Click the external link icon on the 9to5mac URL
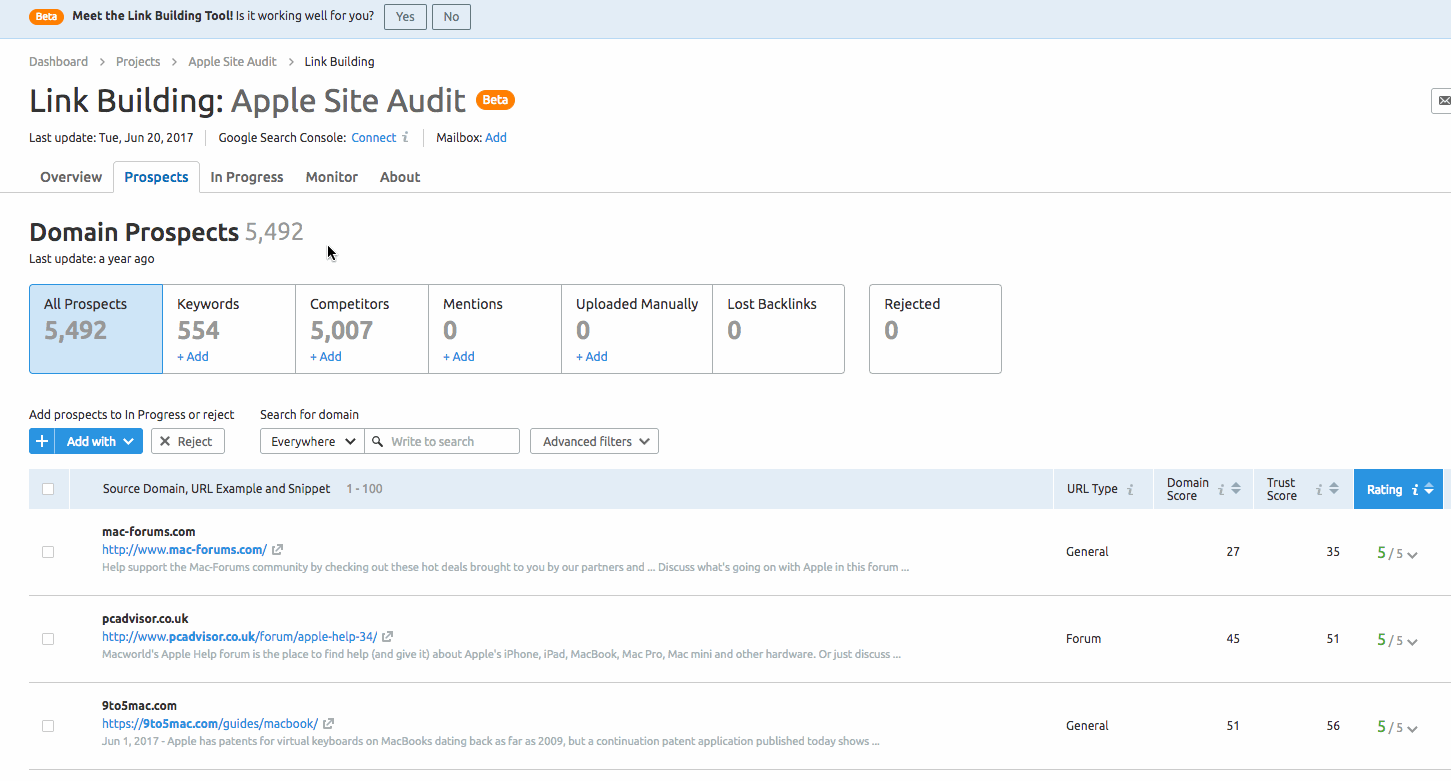The image size is (1451, 781). click(327, 723)
